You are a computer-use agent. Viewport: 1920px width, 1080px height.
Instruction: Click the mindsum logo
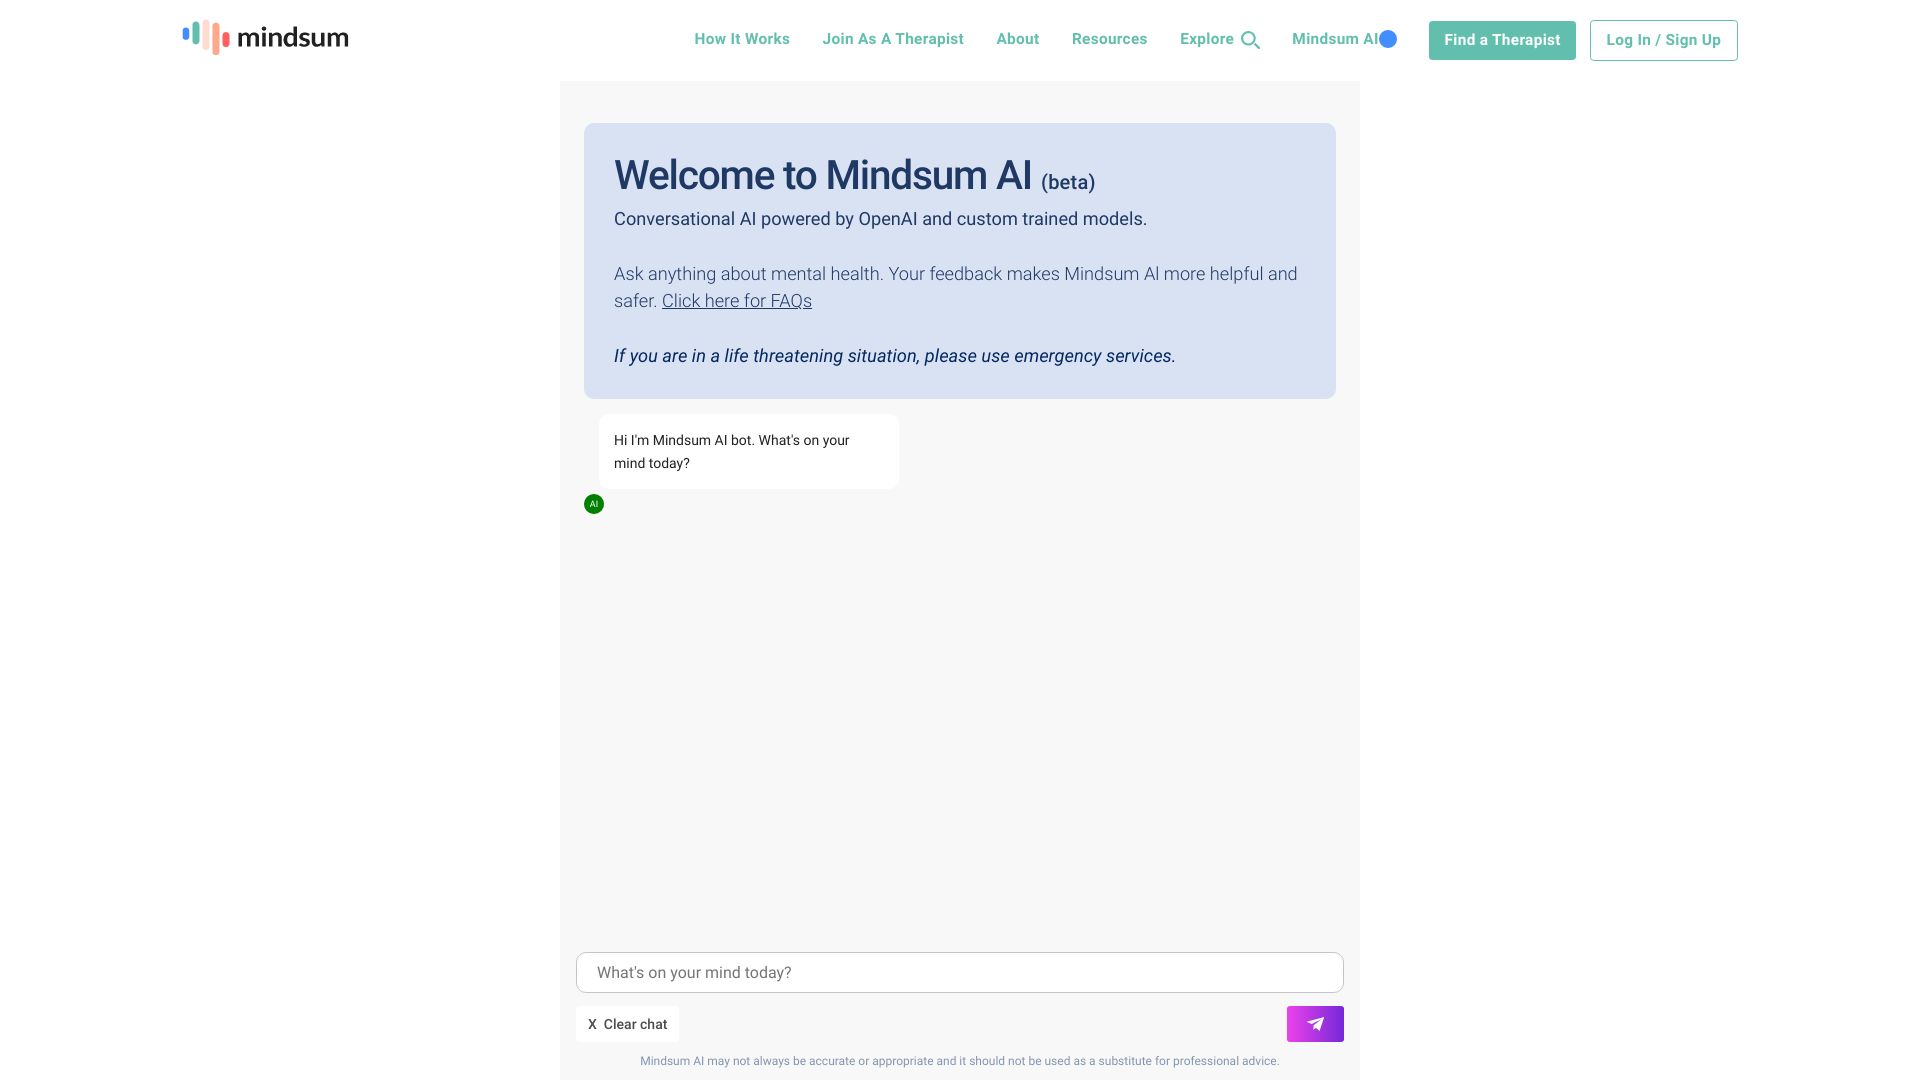pyautogui.click(x=265, y=38)
